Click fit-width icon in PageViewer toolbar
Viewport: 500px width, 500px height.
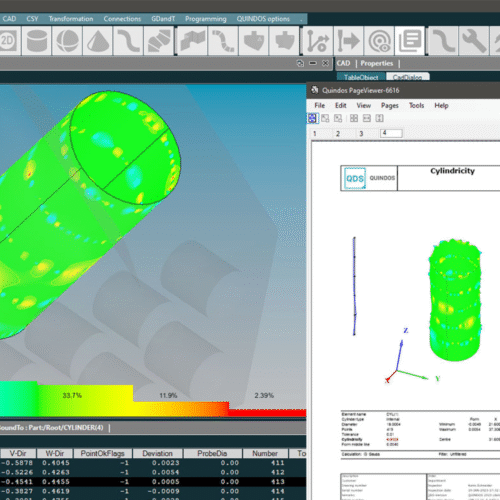367,118
